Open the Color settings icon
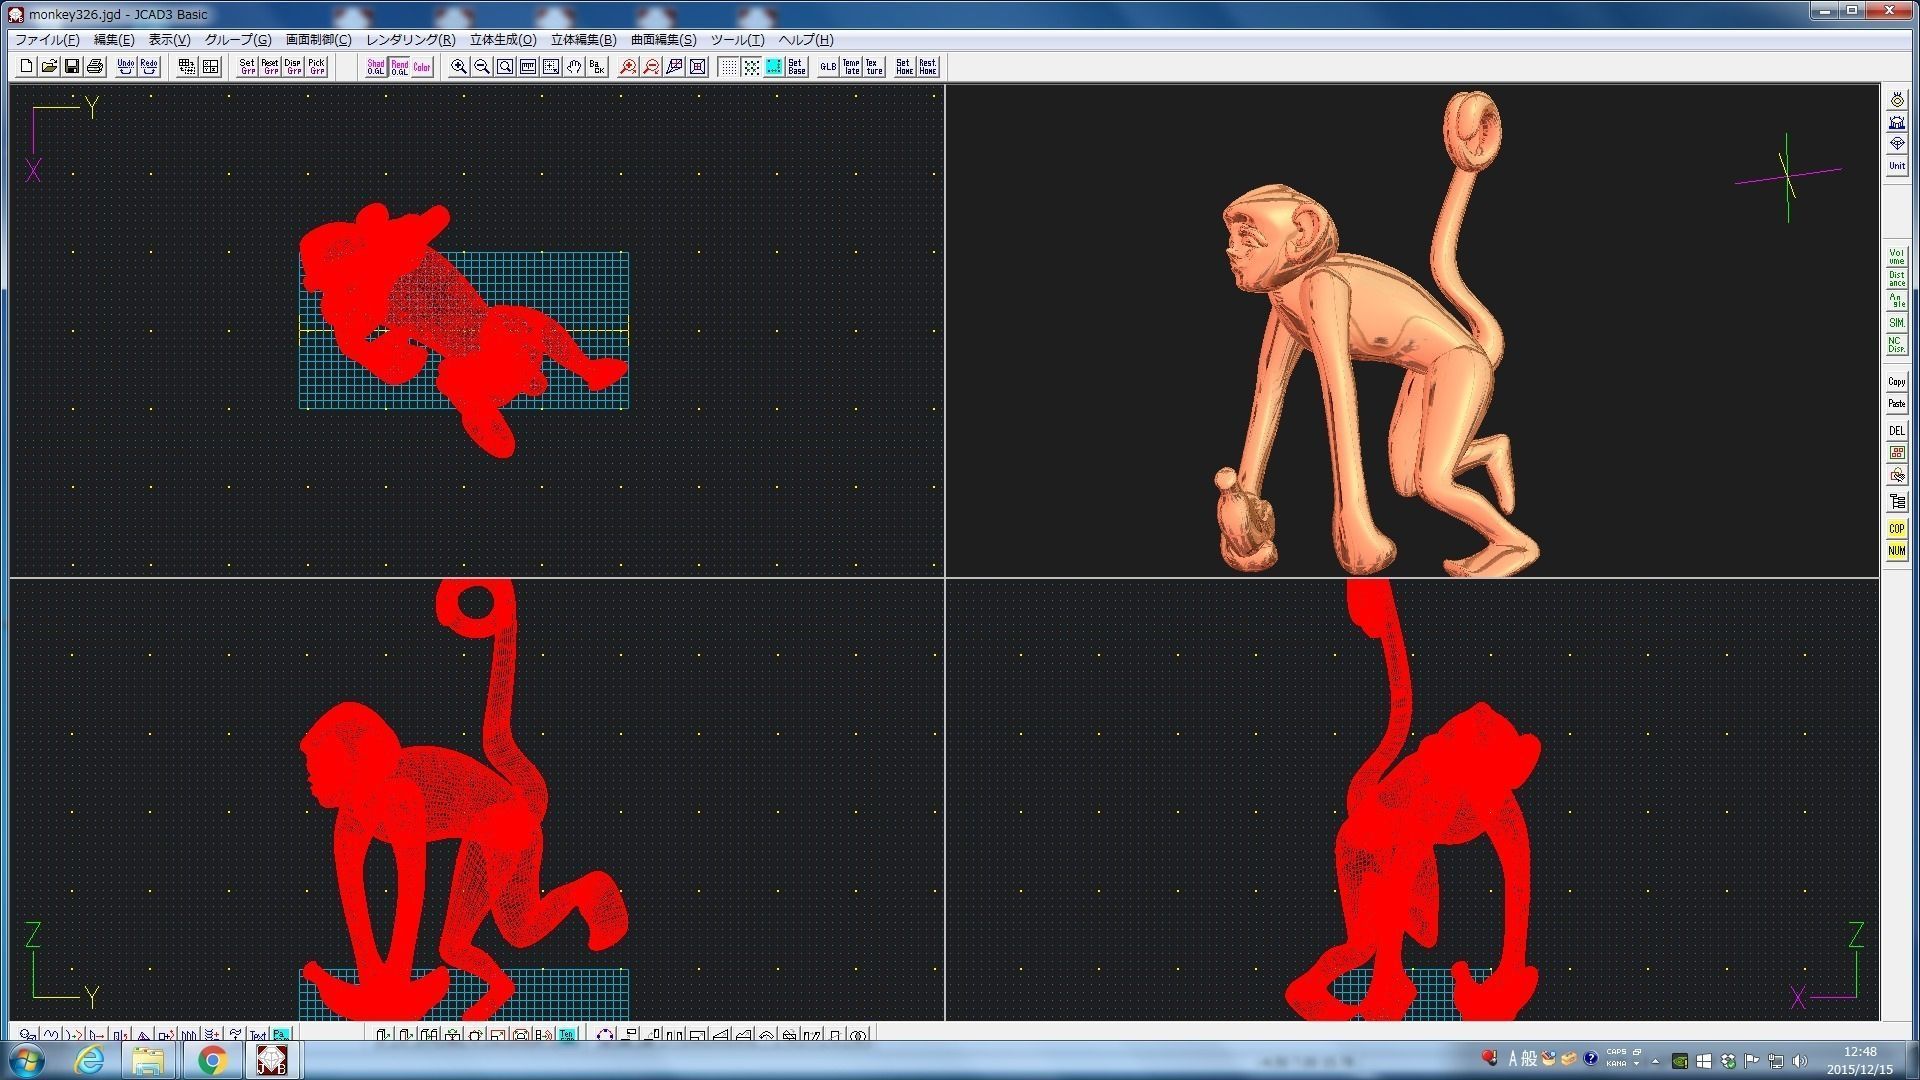This screenshot has height=1080, width=1920. point(422,66)
